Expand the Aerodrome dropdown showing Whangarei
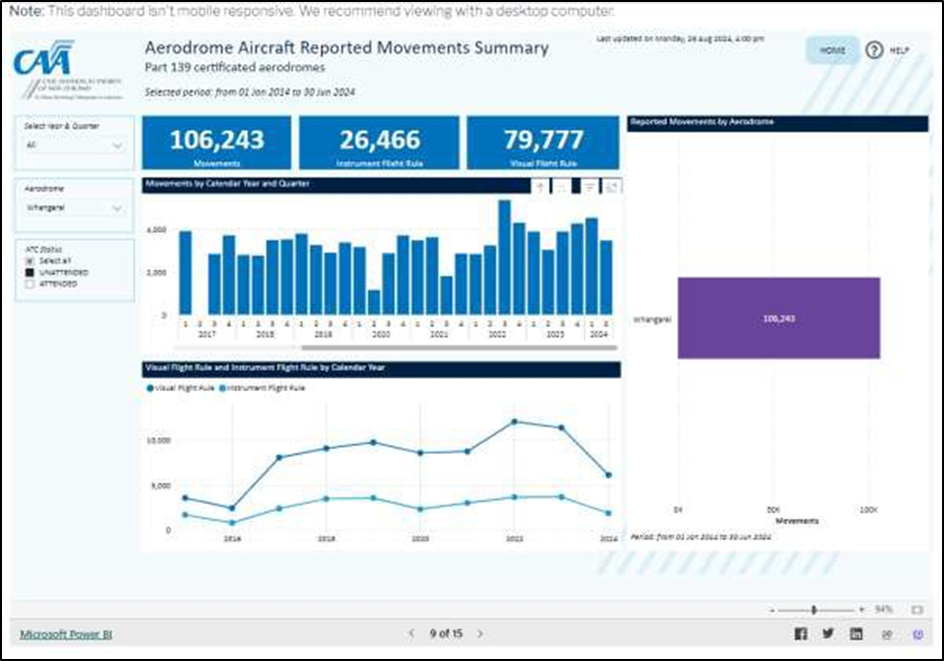Image resolution: width=944 pixels, height=661 pixels. [75, 208]
